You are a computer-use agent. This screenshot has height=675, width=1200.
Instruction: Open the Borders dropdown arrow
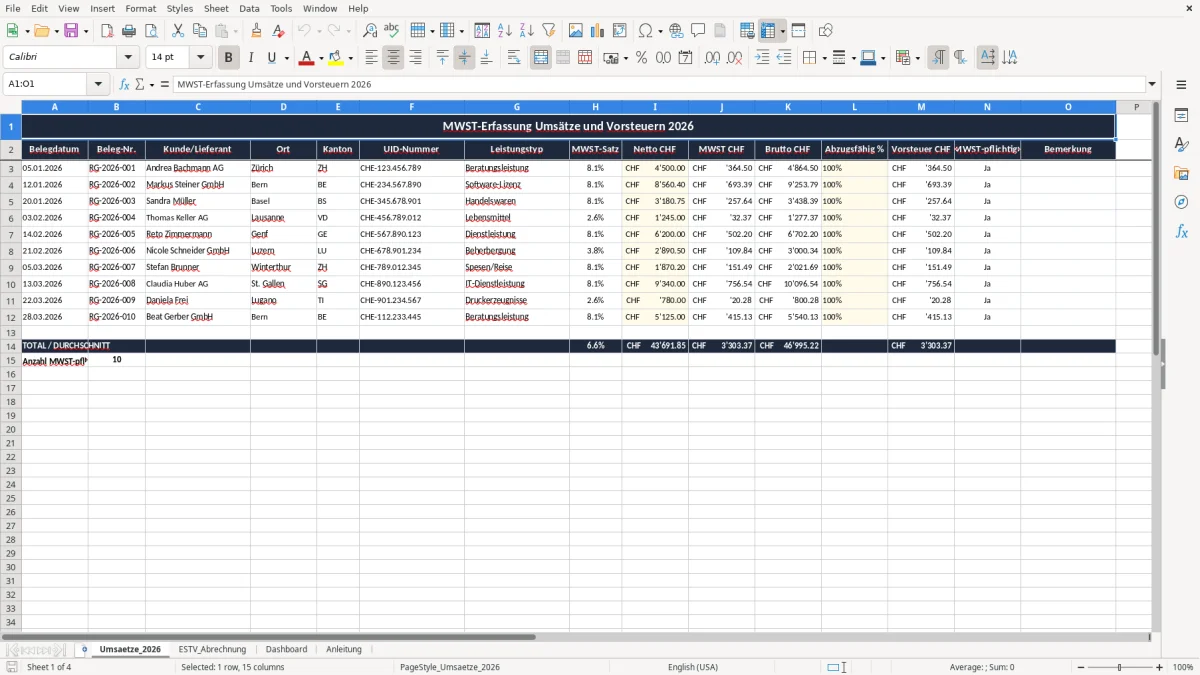(824, 58)
